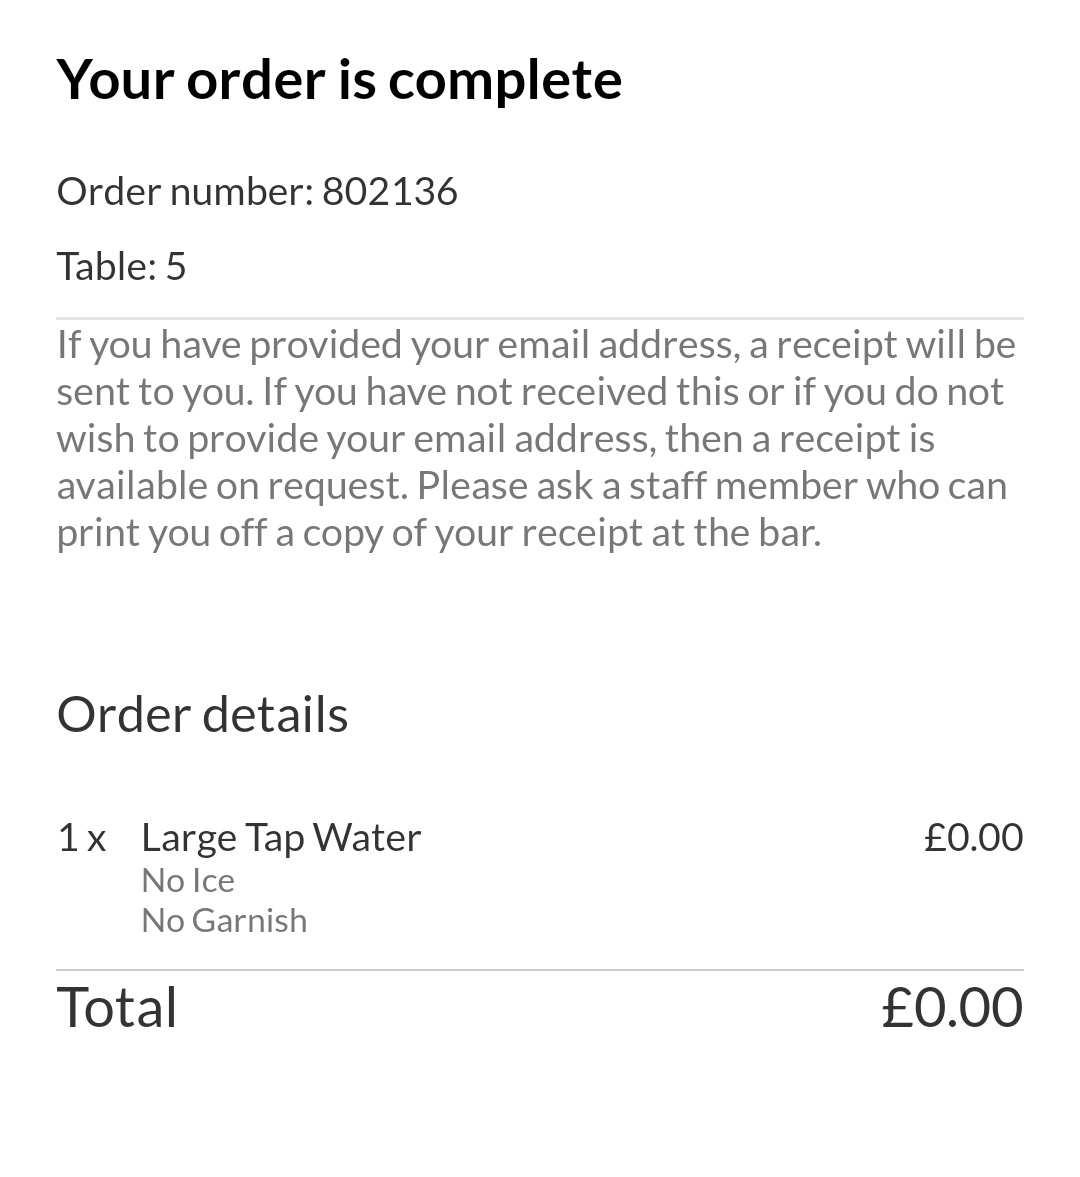Click the divider line above Total
The height and width of the screenshot is (1177, 1080).
point(540,970)
